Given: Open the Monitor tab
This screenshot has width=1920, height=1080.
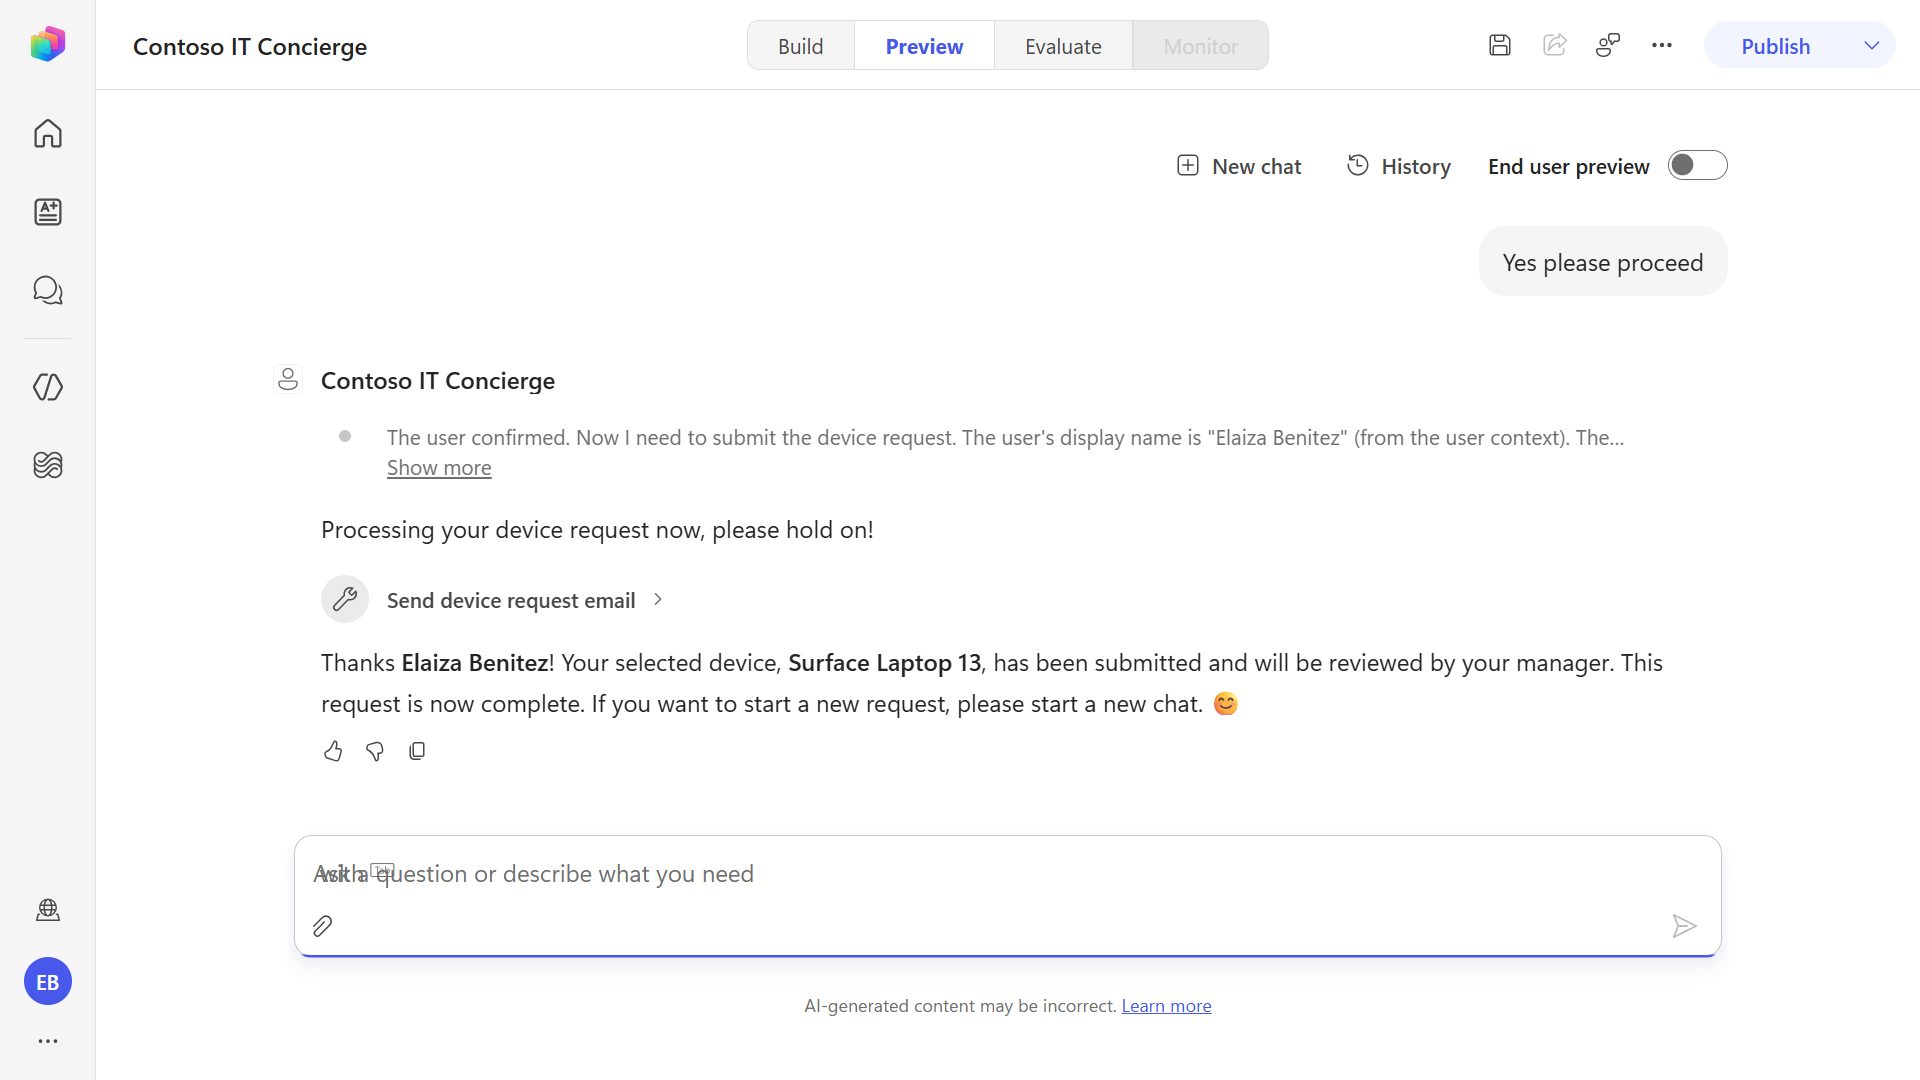Looking at the screenshot, I should pos(1200,46).
